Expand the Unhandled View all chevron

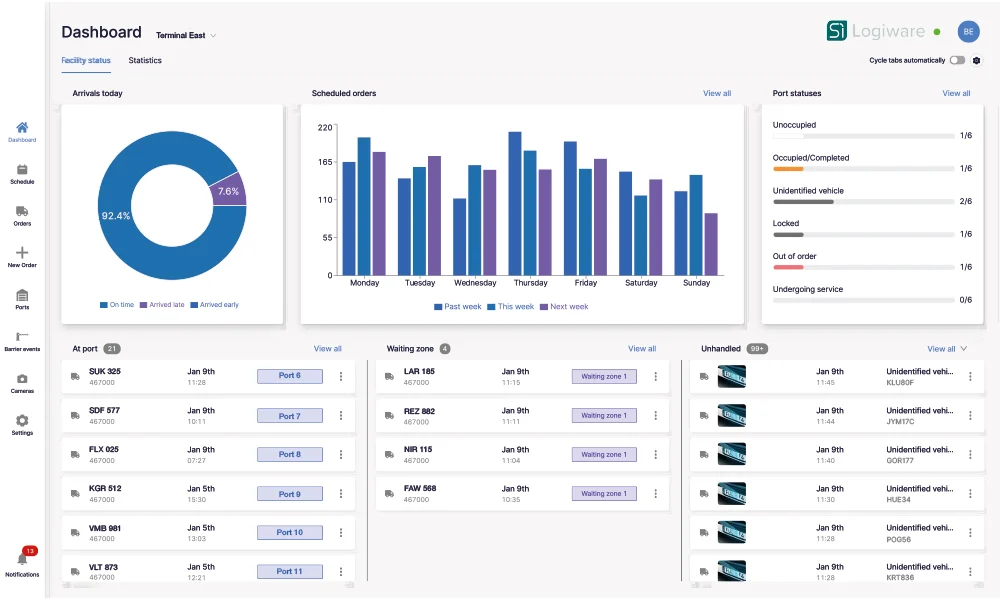click(964, 349)
